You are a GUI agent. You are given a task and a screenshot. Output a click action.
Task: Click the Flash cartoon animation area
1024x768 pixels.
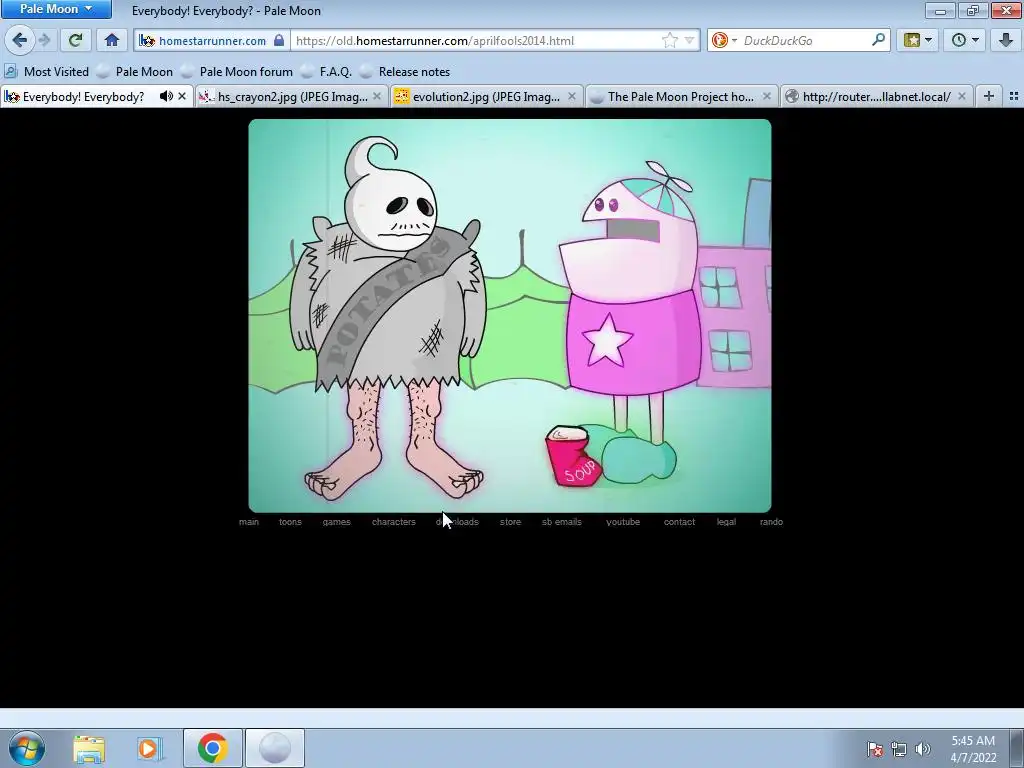tap(509, 316)
